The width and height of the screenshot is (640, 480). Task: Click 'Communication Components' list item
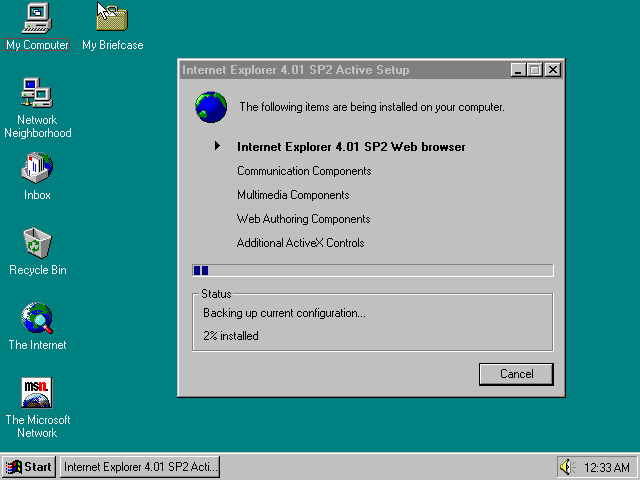tap(304, 171)
